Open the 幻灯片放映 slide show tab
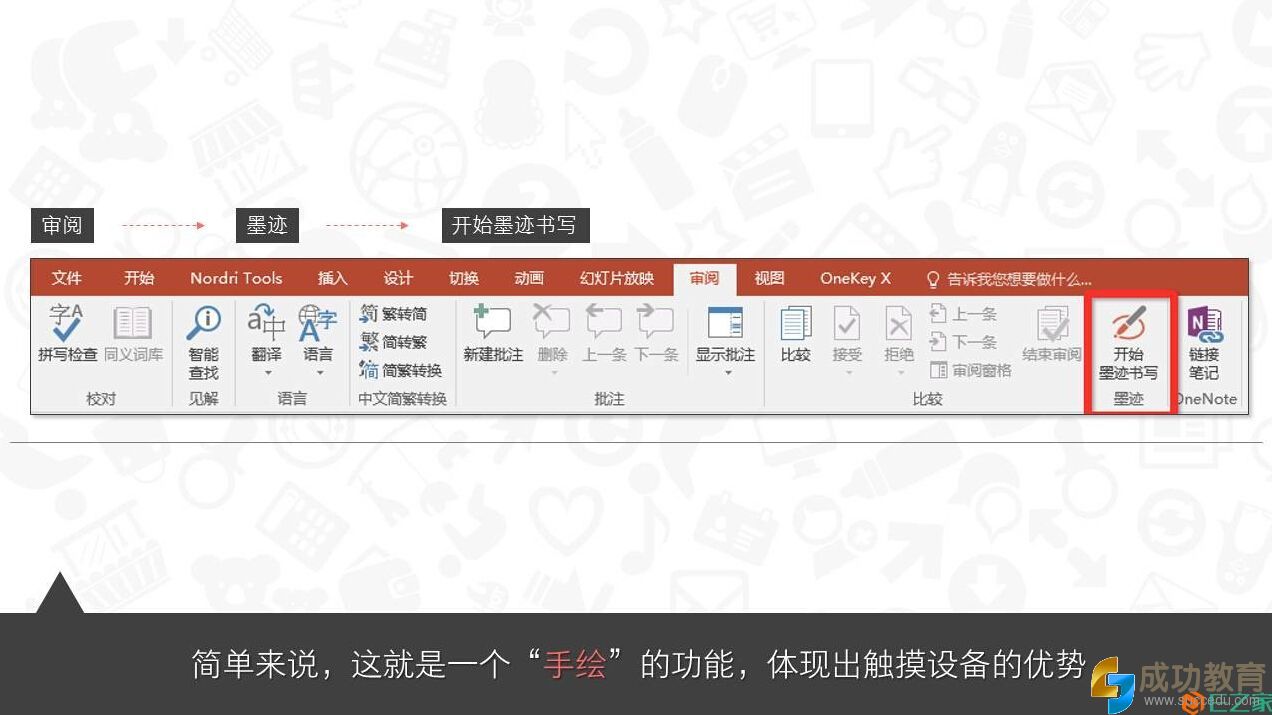 pyautogui.click(x=616, y=278)
